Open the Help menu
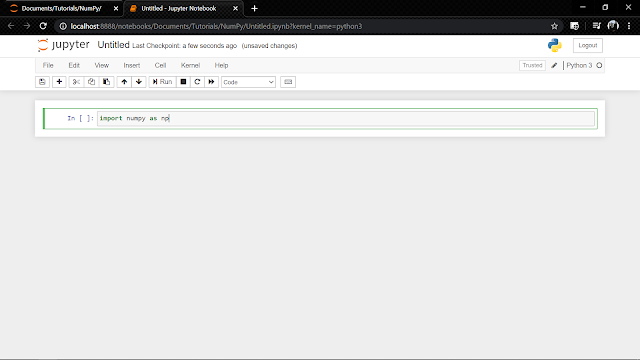This screenshot has height=360, width=640. [x=221, y=65]
